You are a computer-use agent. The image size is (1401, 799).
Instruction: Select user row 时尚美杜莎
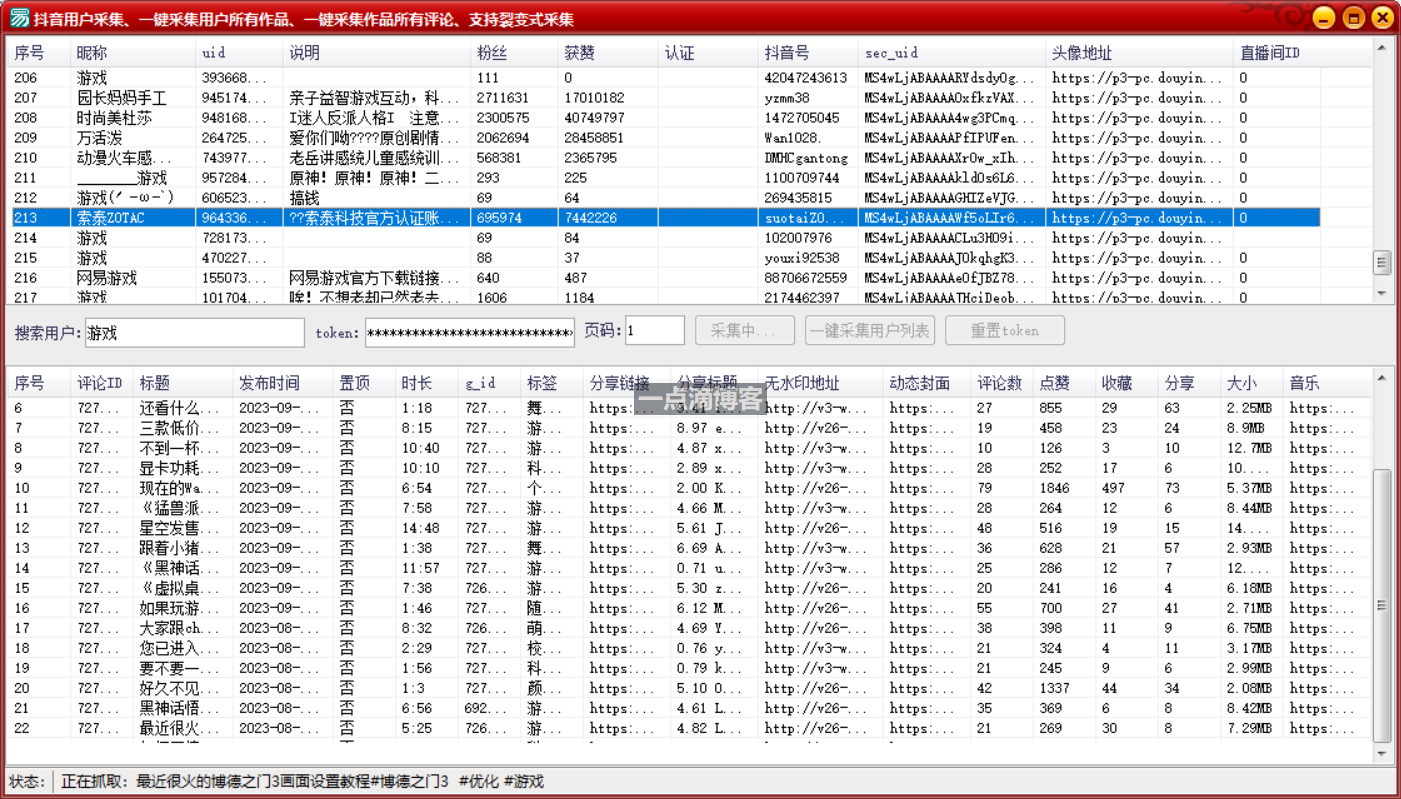click(x=665, y=118)
